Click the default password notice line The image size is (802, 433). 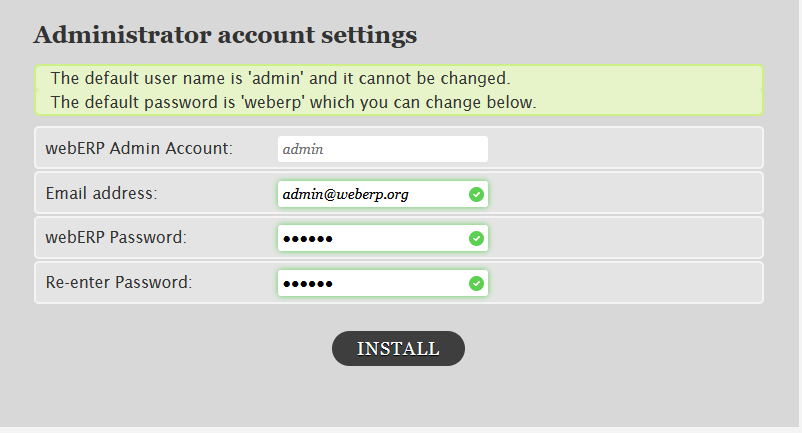coord(293,102)
